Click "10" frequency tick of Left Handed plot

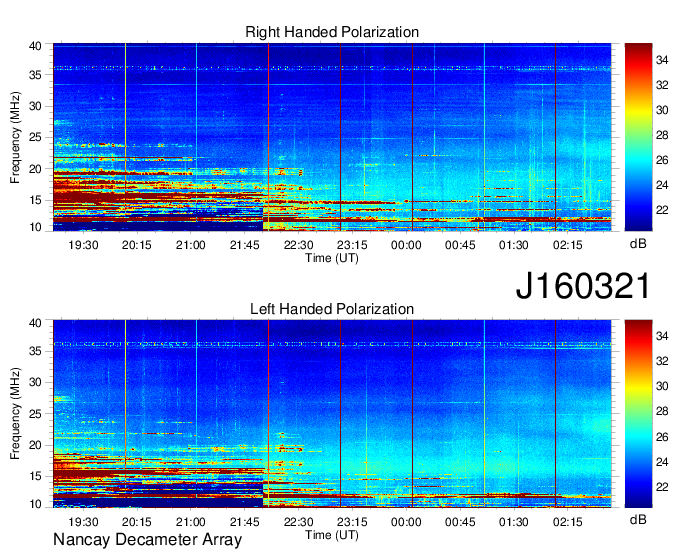coord(35,504)
